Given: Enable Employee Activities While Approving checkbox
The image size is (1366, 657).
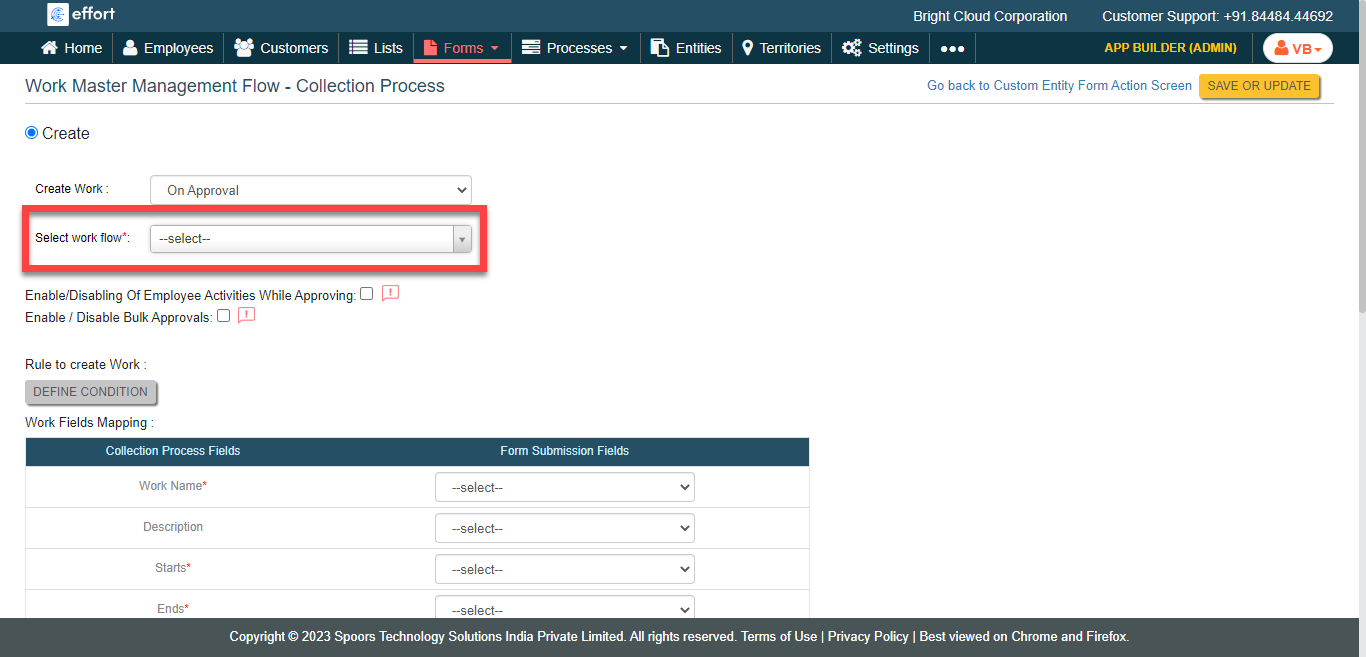Looking at the screenshot, I should [x=367, y=294].
